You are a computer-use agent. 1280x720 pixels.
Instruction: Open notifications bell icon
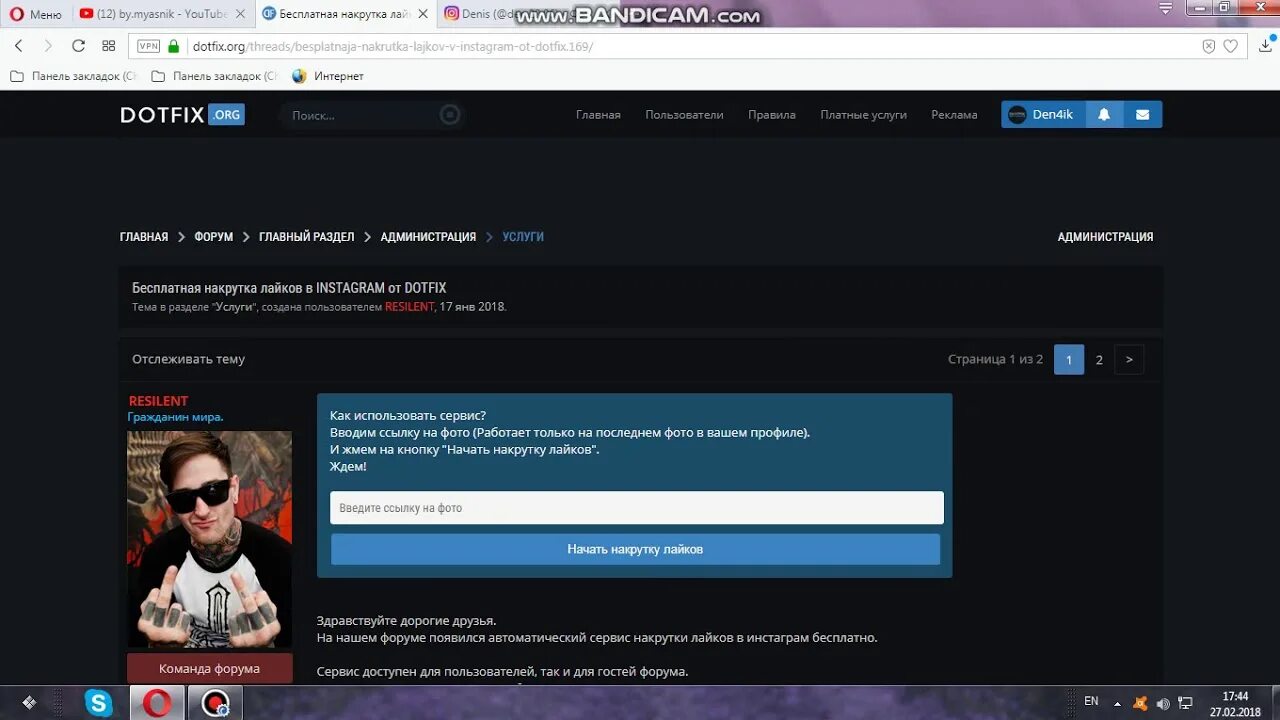coord(1104,115)
